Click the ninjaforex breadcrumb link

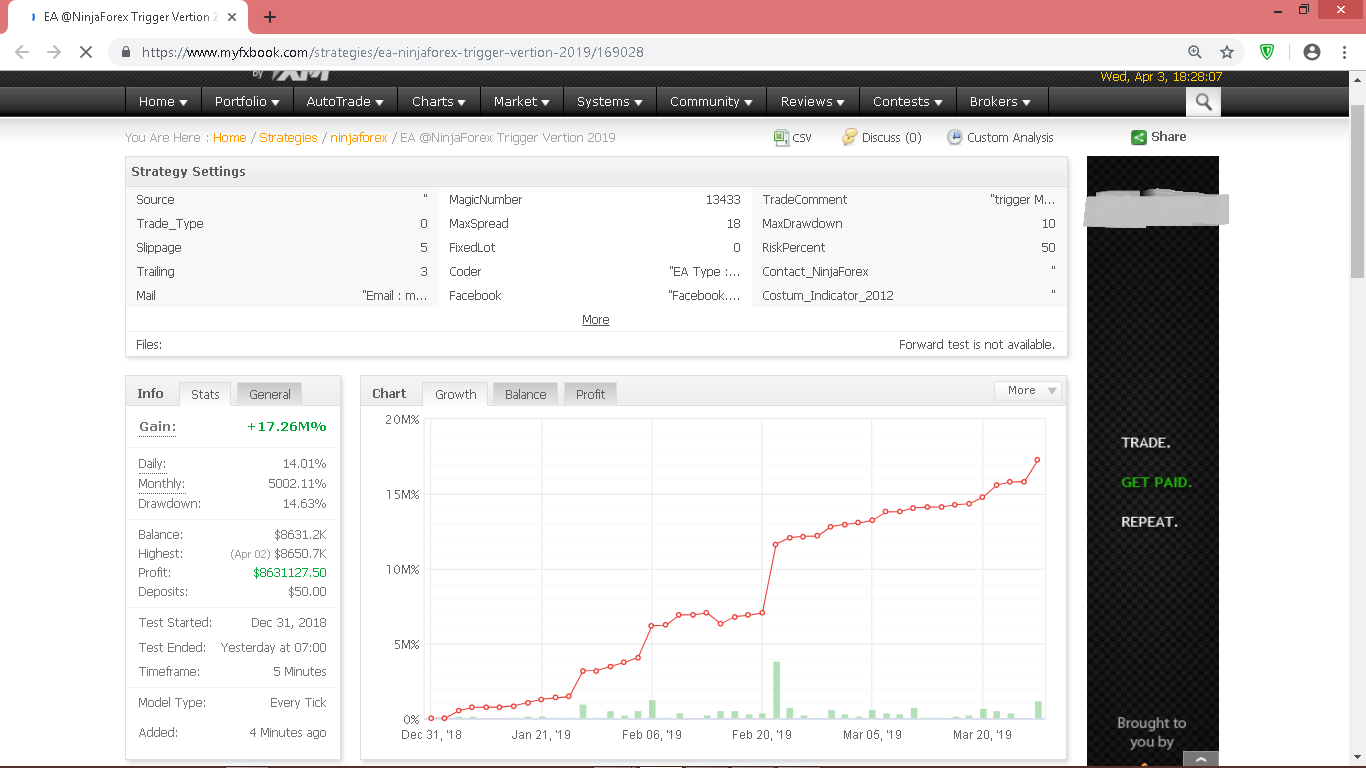tap(359, 138)
